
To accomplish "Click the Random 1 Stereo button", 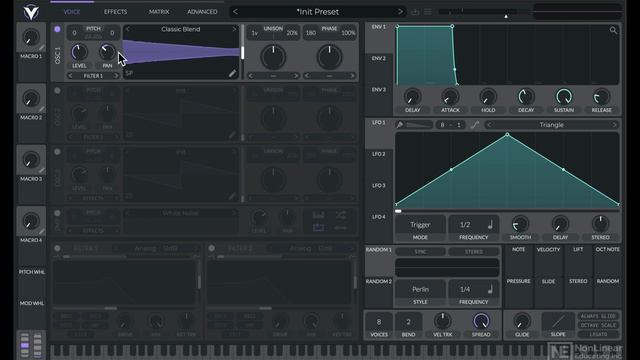I will (x=473, y=252).
